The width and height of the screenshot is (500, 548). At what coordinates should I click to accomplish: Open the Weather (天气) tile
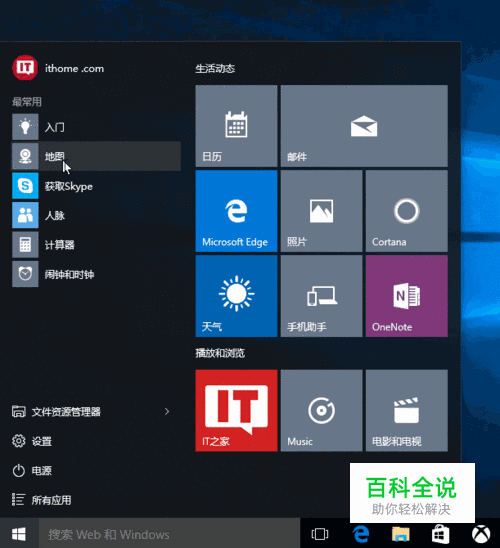236,296
